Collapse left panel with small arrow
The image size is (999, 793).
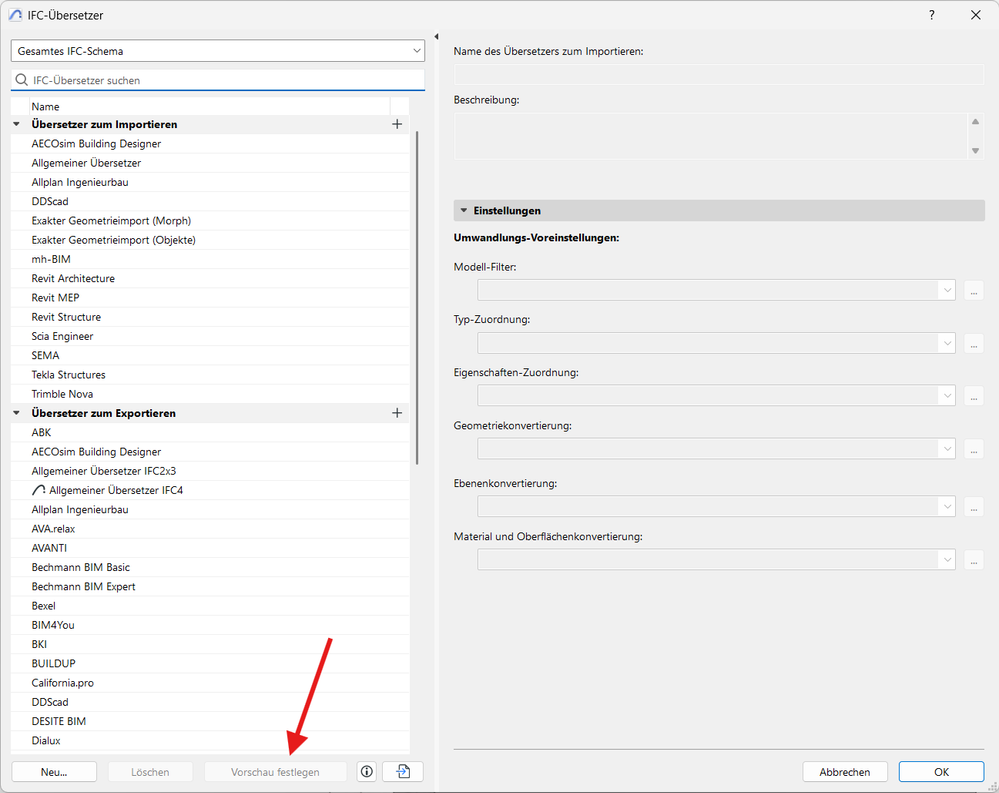point(436,37)
